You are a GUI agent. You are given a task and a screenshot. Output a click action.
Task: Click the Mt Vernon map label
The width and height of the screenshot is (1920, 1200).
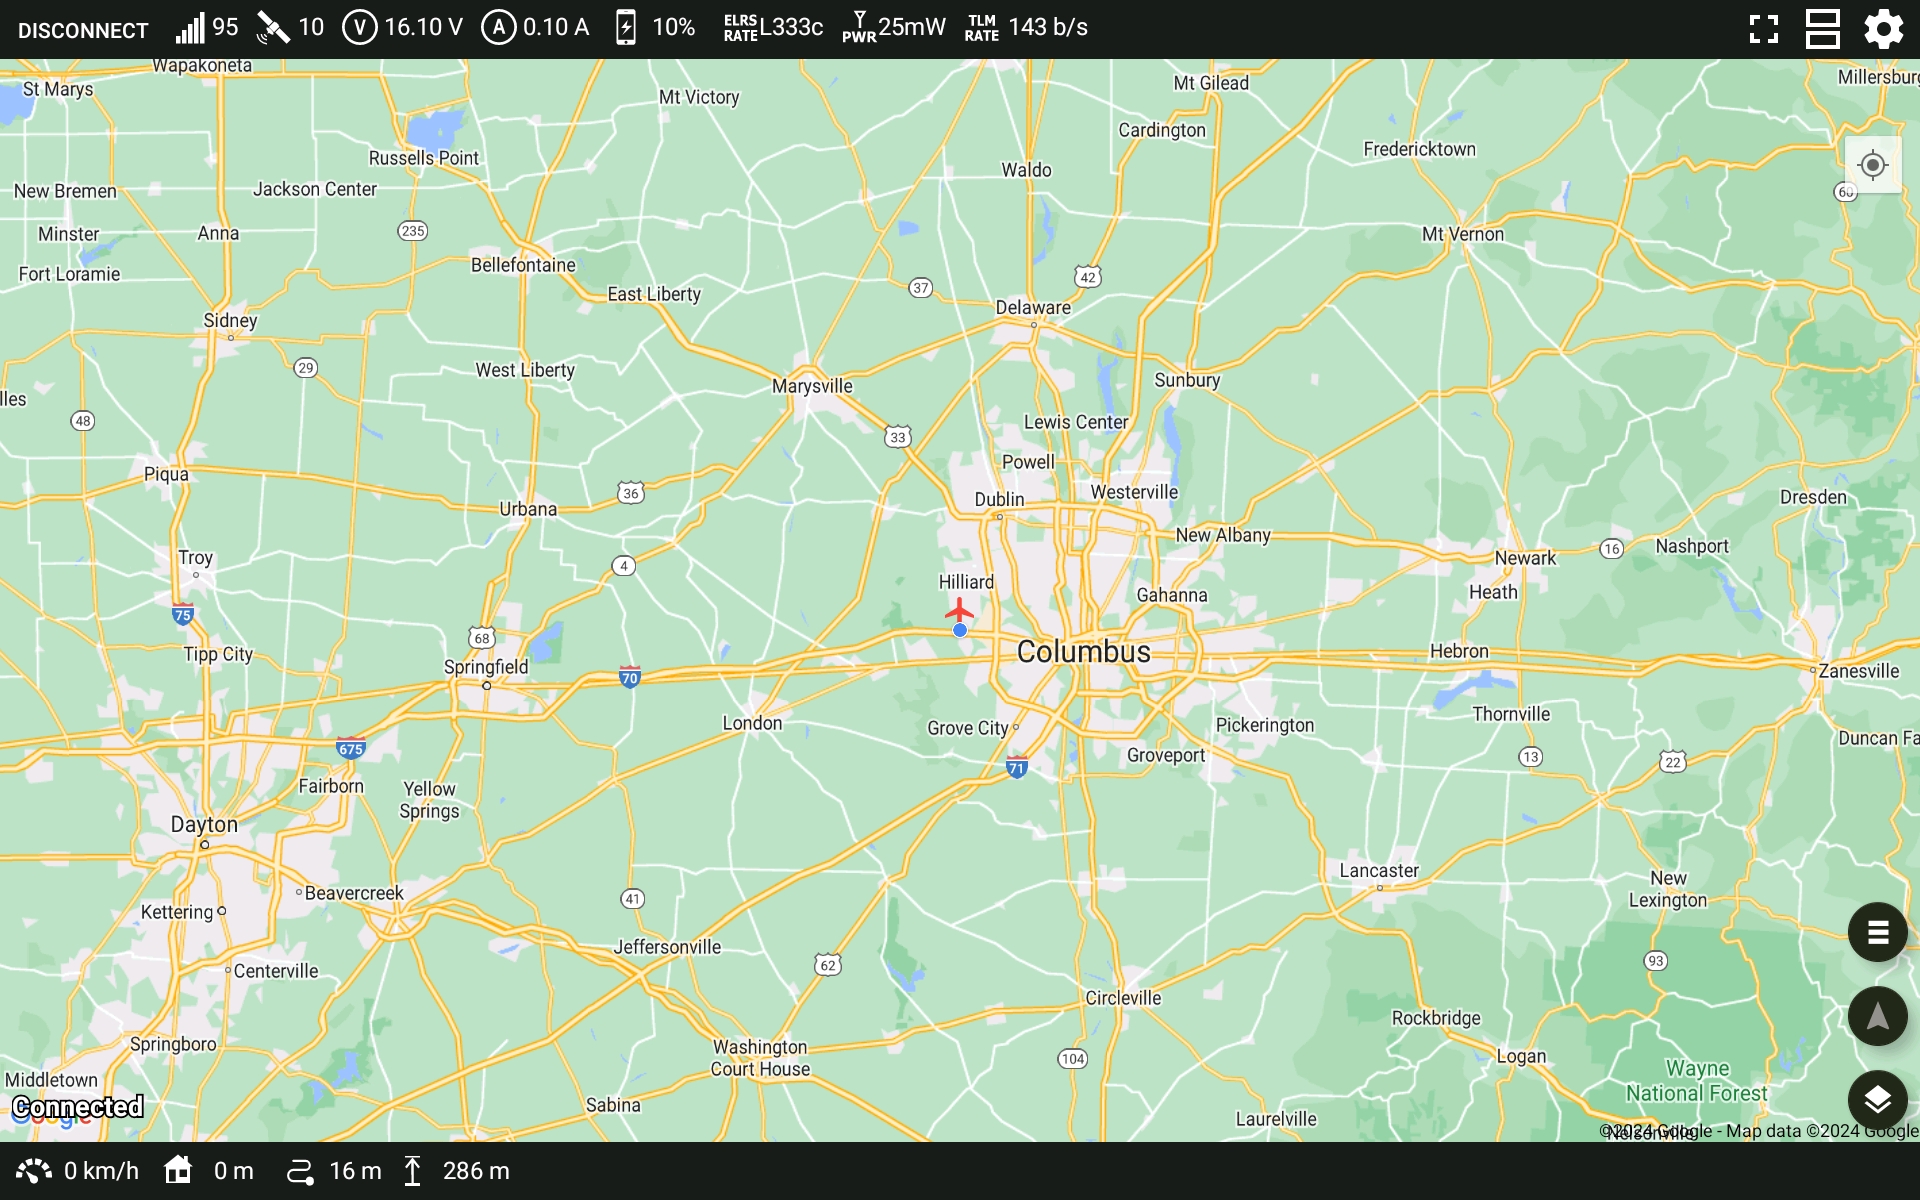[x=1462, y=234]
